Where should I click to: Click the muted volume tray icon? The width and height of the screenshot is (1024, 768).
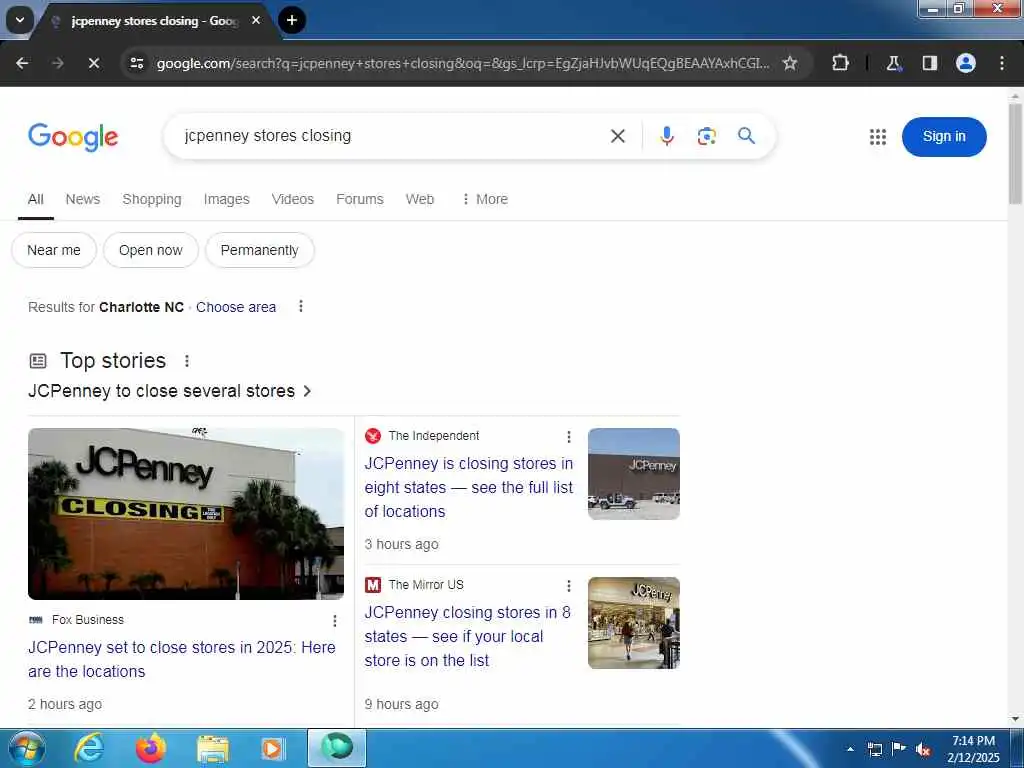923,750
